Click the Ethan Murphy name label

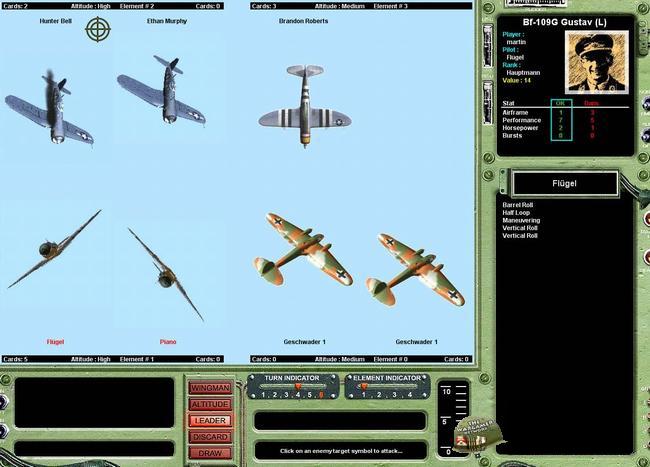tap(167, 21)
